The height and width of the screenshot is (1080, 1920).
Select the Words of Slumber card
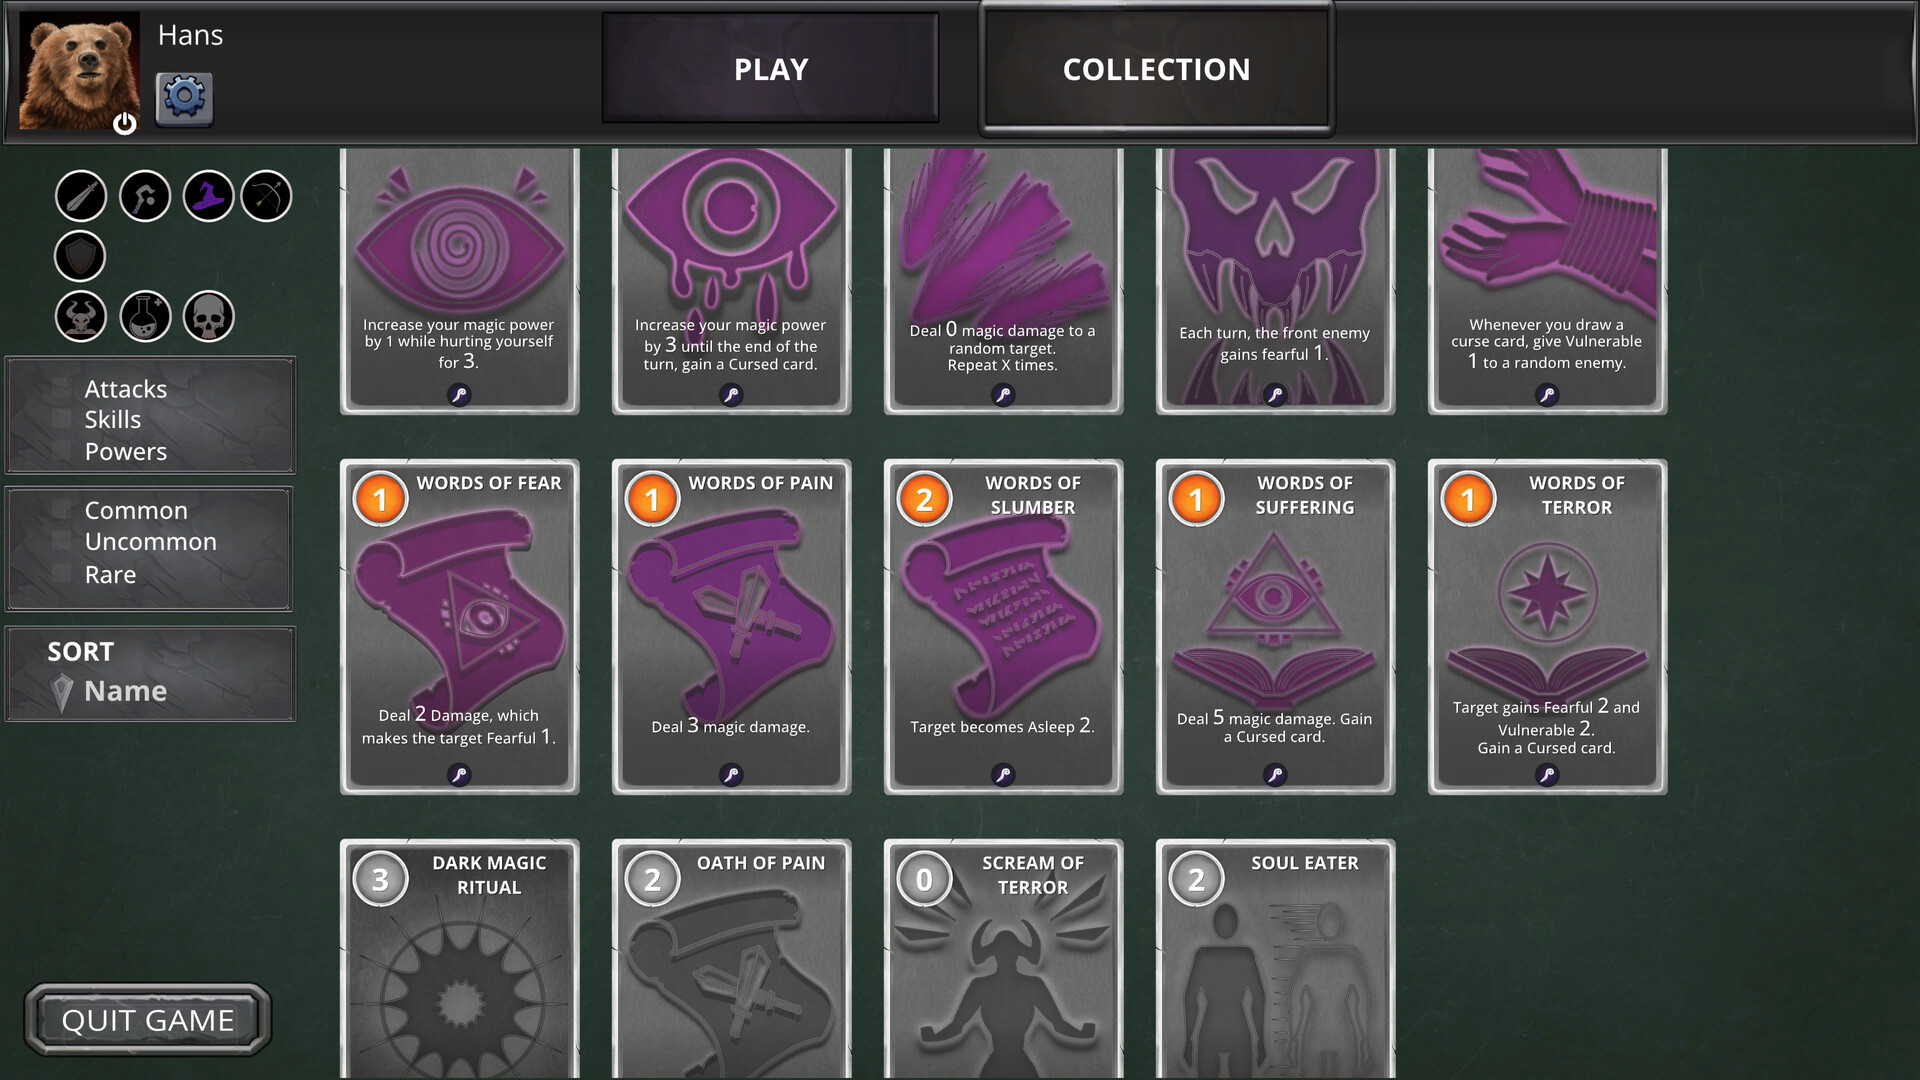point(1003,627)
